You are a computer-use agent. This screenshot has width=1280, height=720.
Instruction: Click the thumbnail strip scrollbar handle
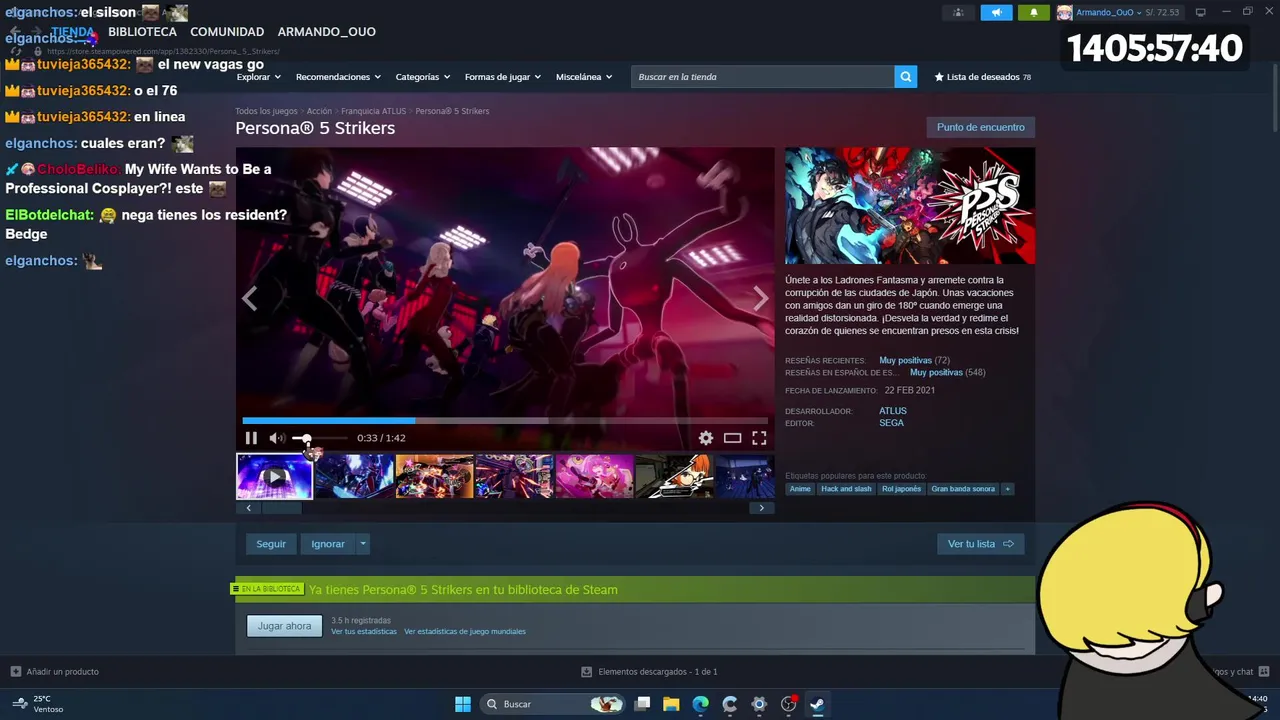(x=281, y=508)
